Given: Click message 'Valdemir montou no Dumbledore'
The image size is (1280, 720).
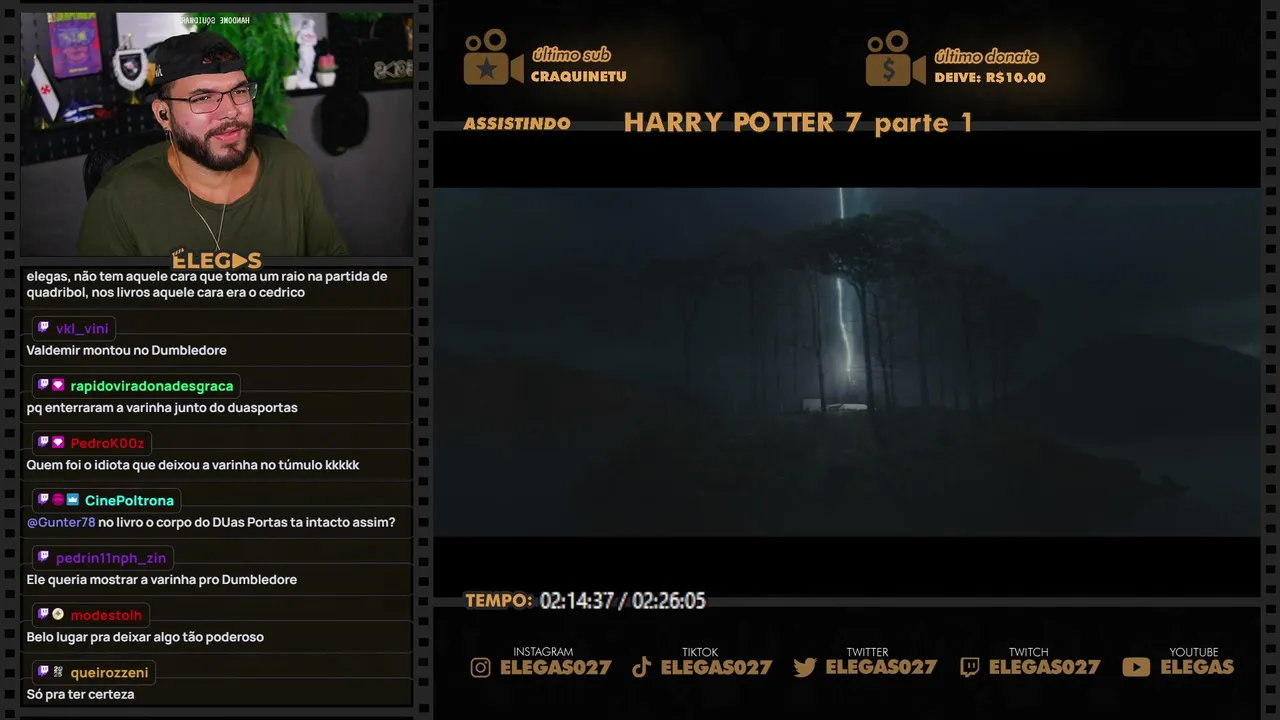Looking at the screenshot, I should point(127,351).
